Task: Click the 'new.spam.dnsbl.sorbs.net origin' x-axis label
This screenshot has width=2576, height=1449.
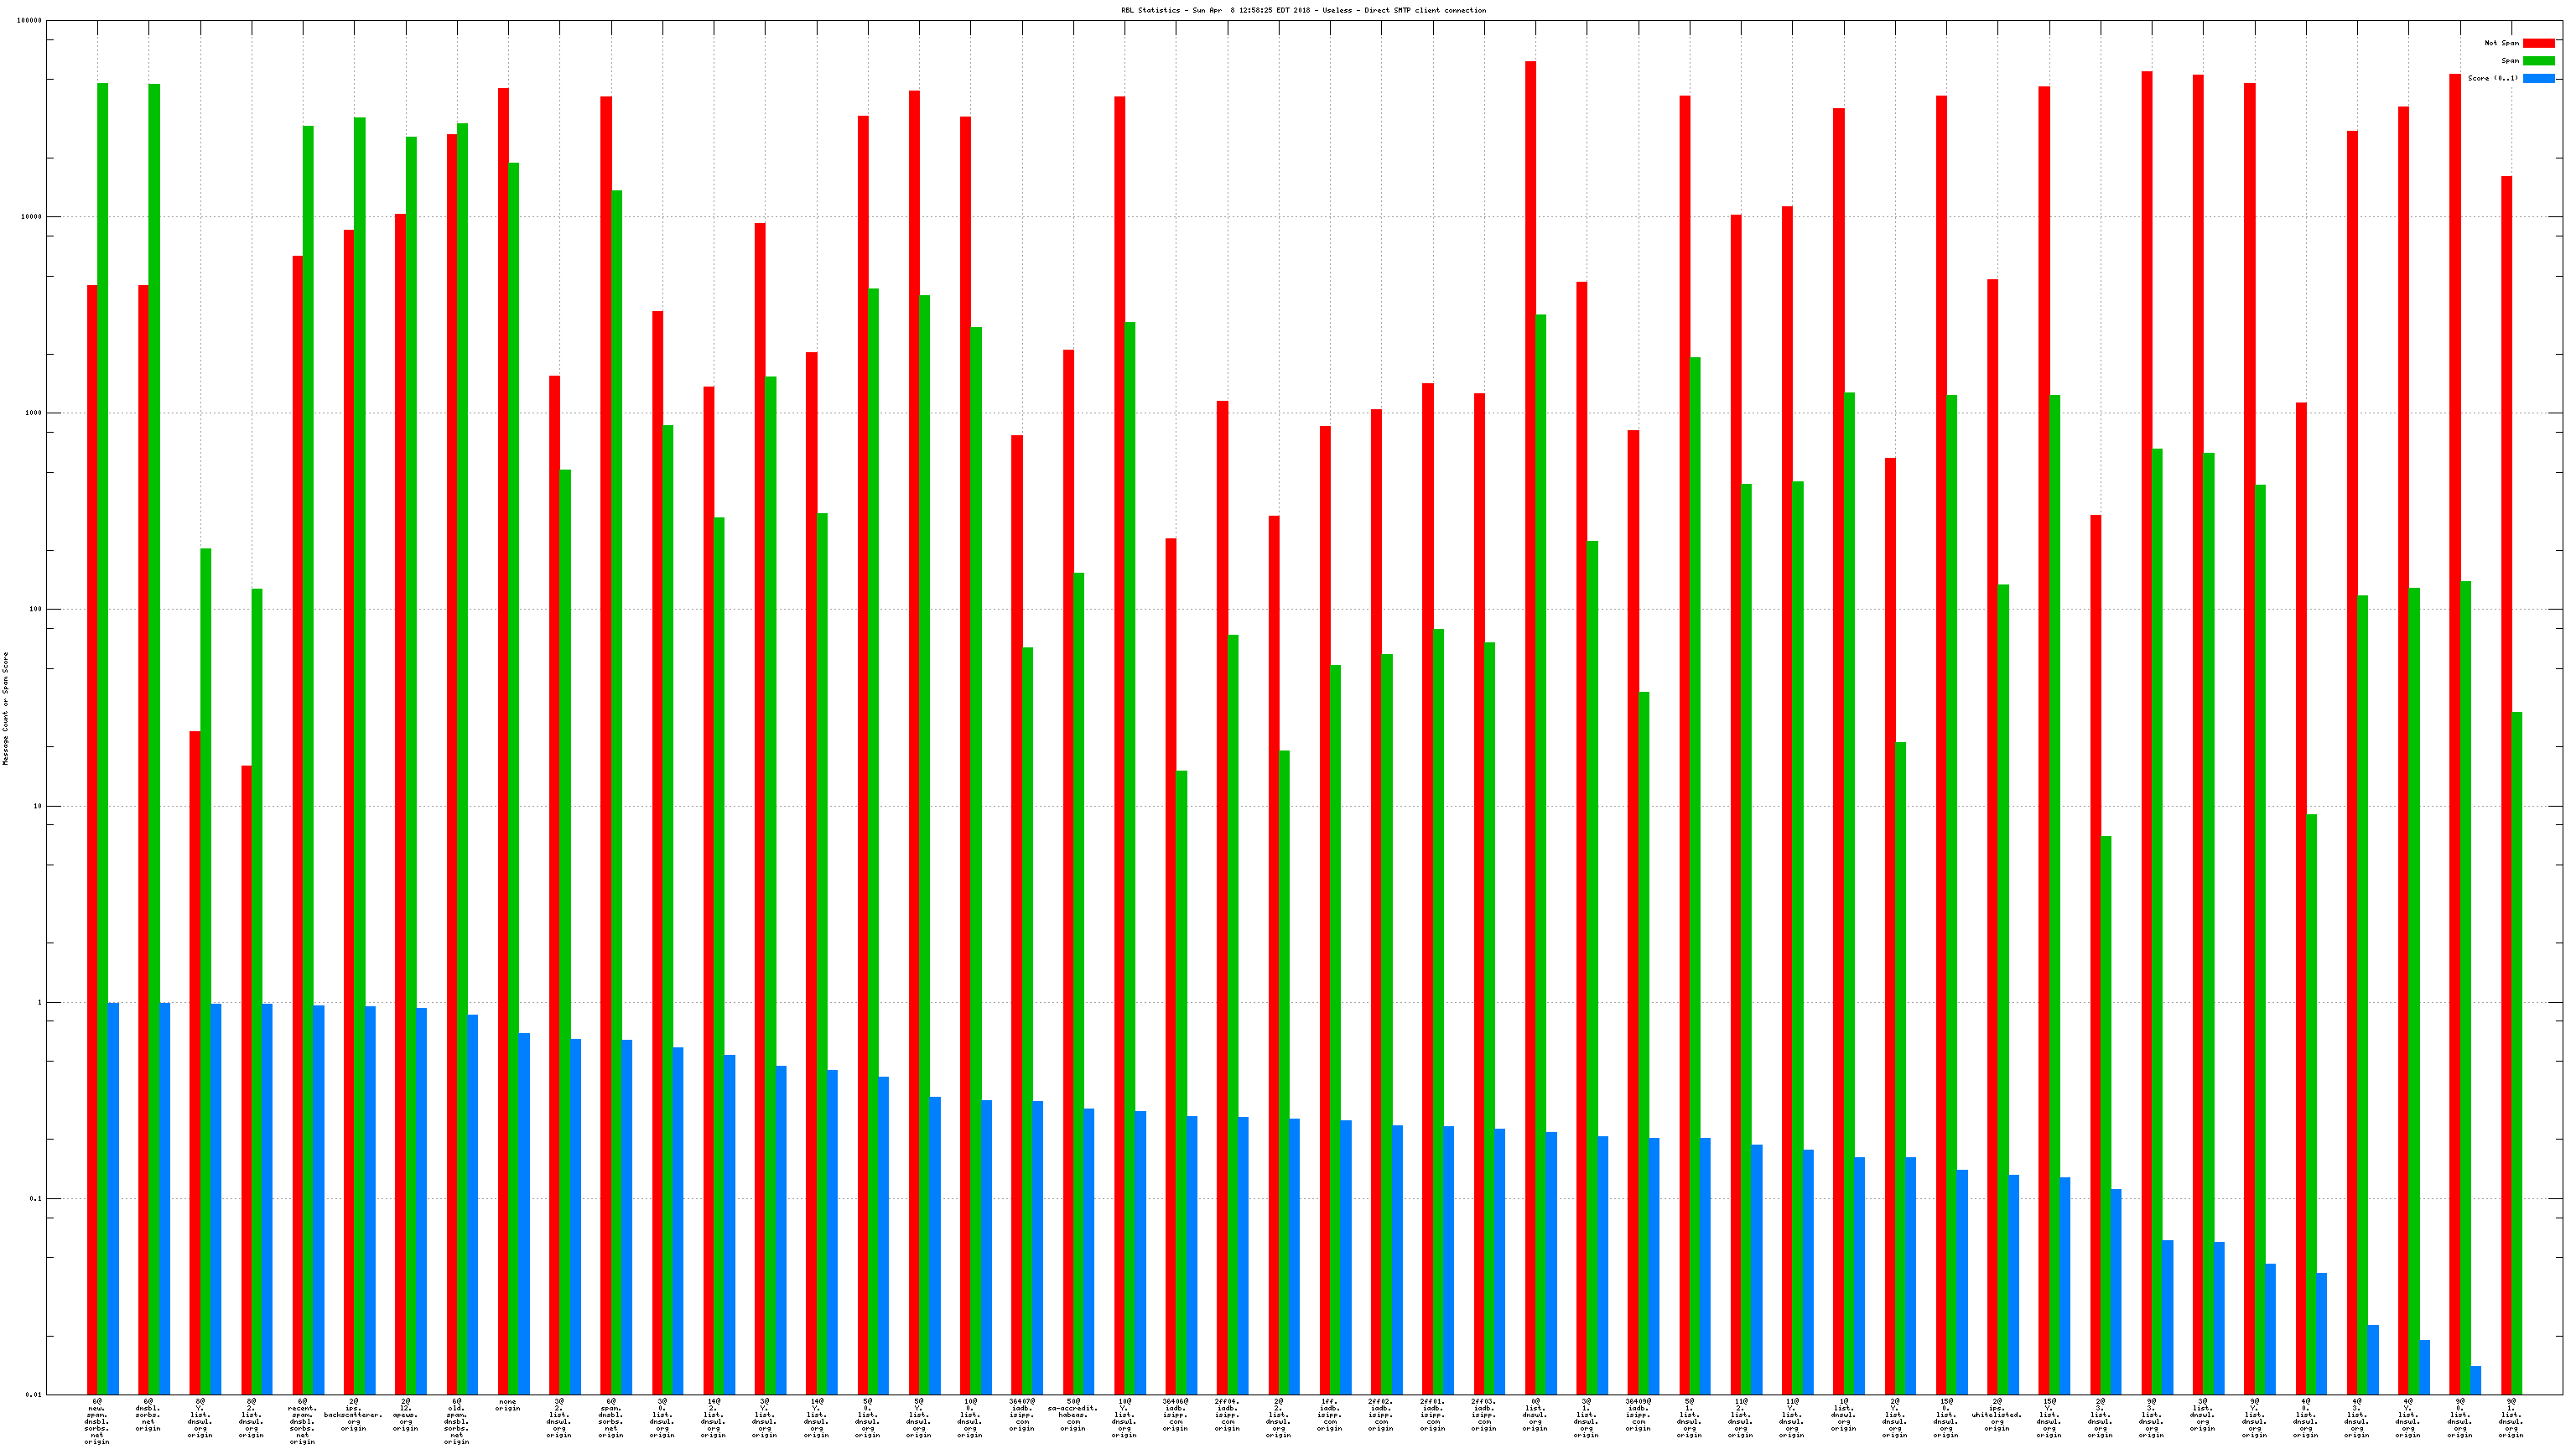Action: [x=97, y=1421]
